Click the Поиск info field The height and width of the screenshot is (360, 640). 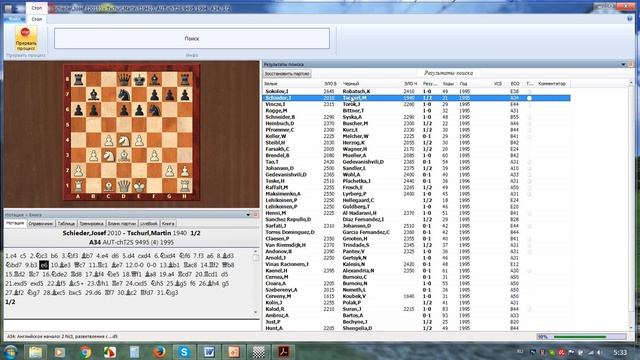[192, 38]
